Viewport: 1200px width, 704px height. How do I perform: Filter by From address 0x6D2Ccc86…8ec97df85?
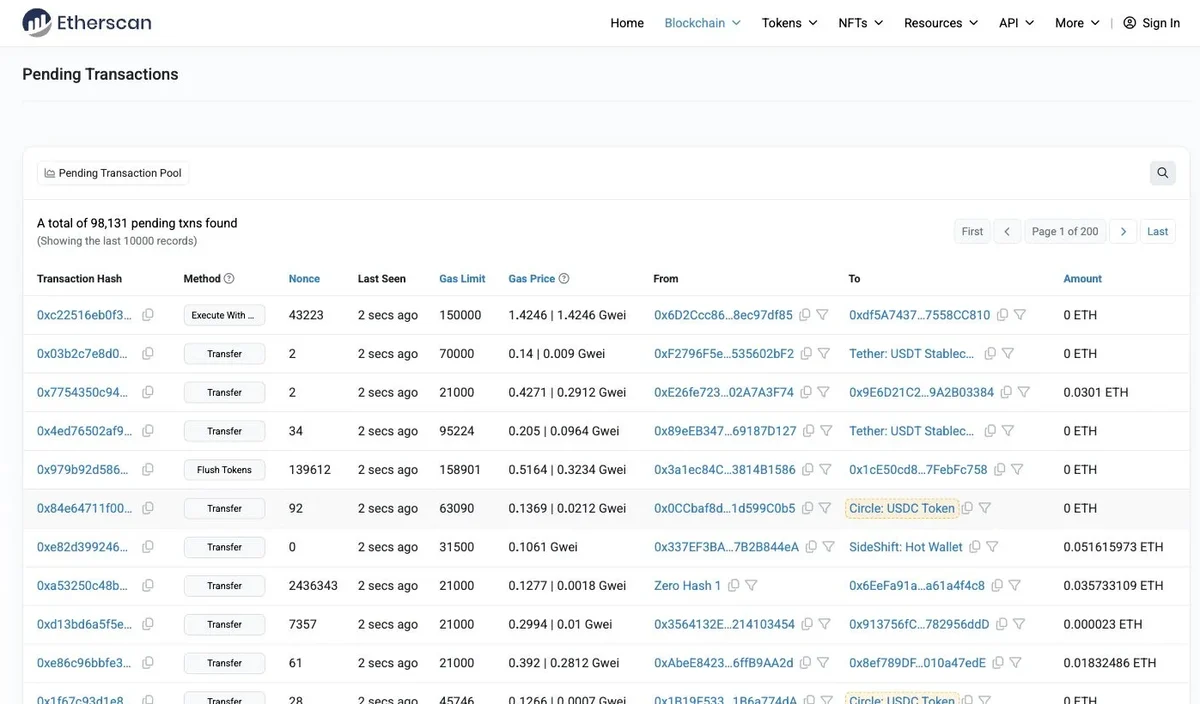822,315
